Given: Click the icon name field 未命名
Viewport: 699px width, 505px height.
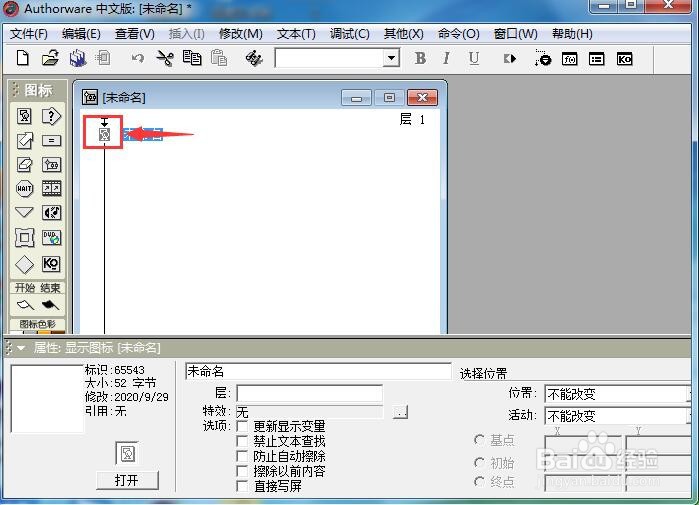Looking at the screenshot, I should coord(318,371).
